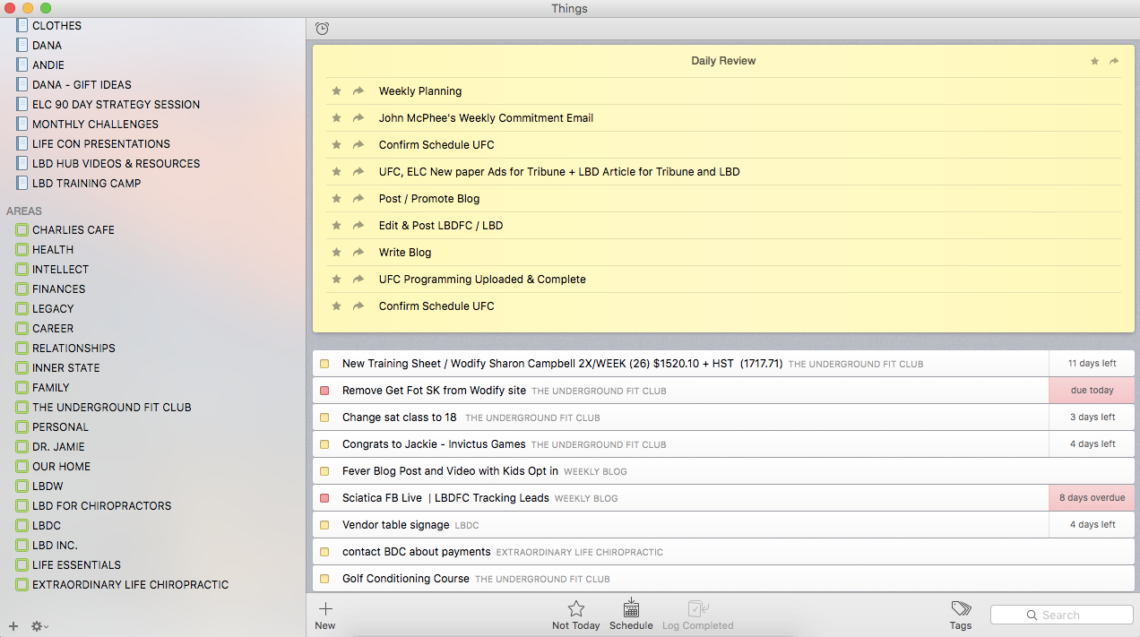Star the Weekly Planning review item
Viewport: 1140px width, 637px height.
click(337, 91)
